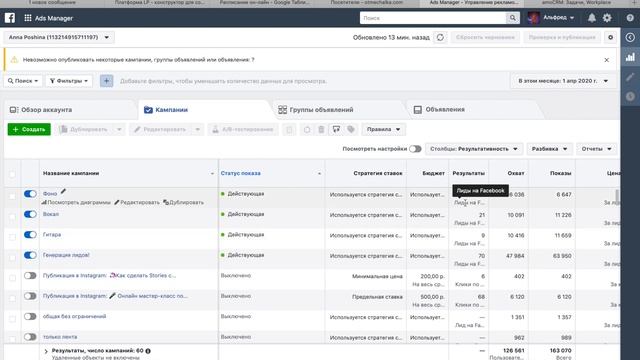Click Дублировать link under Фоно
Screen dimensions: 640x360
pos(183,202)
